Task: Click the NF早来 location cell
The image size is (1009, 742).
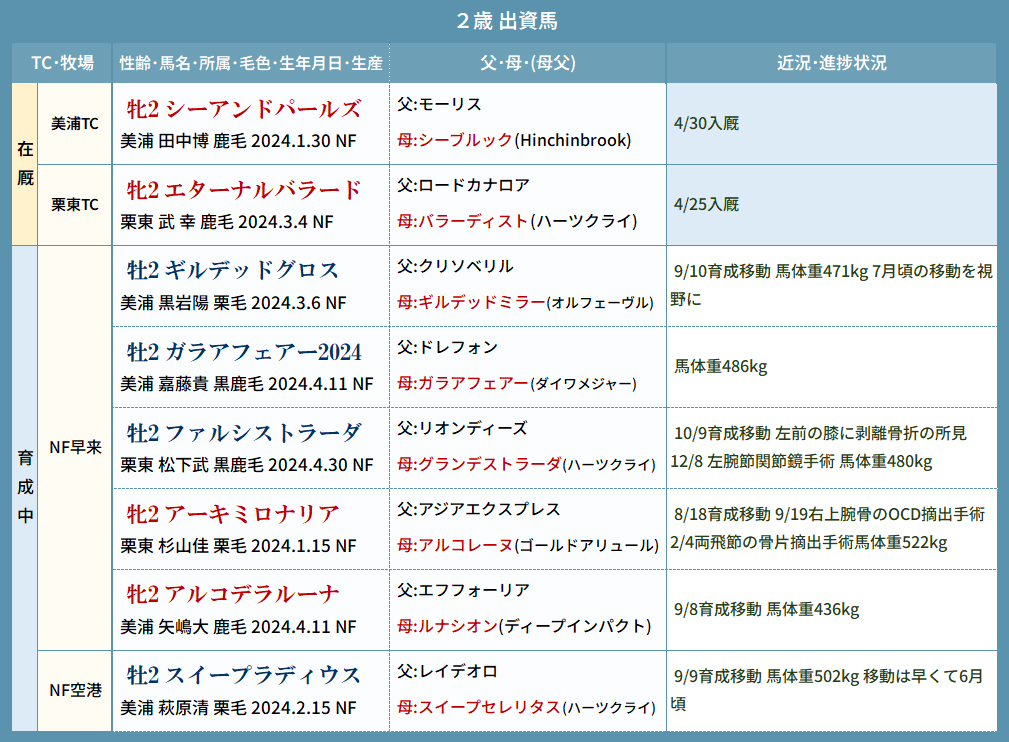Action: point(75,447)
